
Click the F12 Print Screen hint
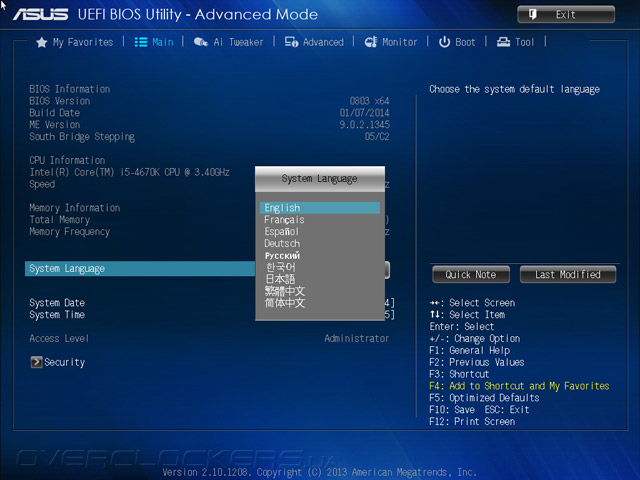472,422
